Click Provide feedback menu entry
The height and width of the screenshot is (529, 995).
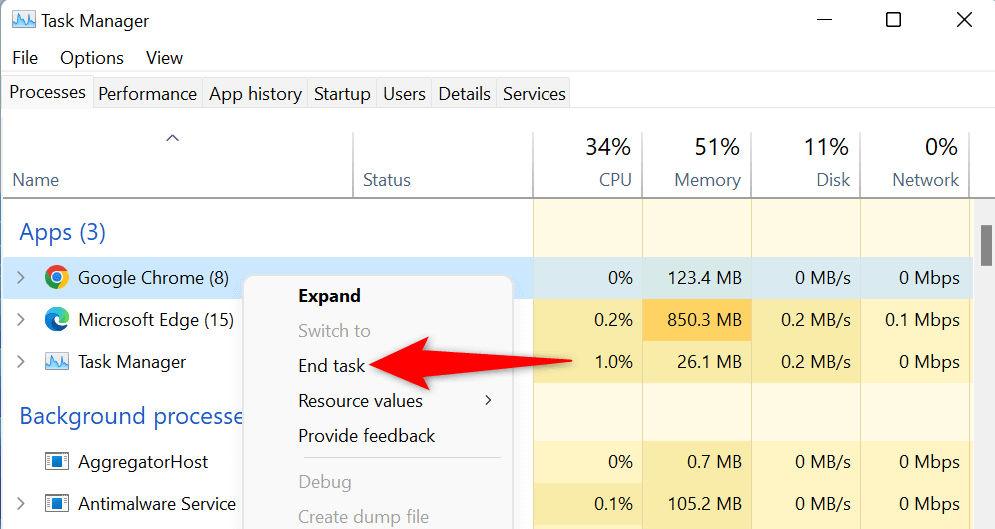coord(366,436)
